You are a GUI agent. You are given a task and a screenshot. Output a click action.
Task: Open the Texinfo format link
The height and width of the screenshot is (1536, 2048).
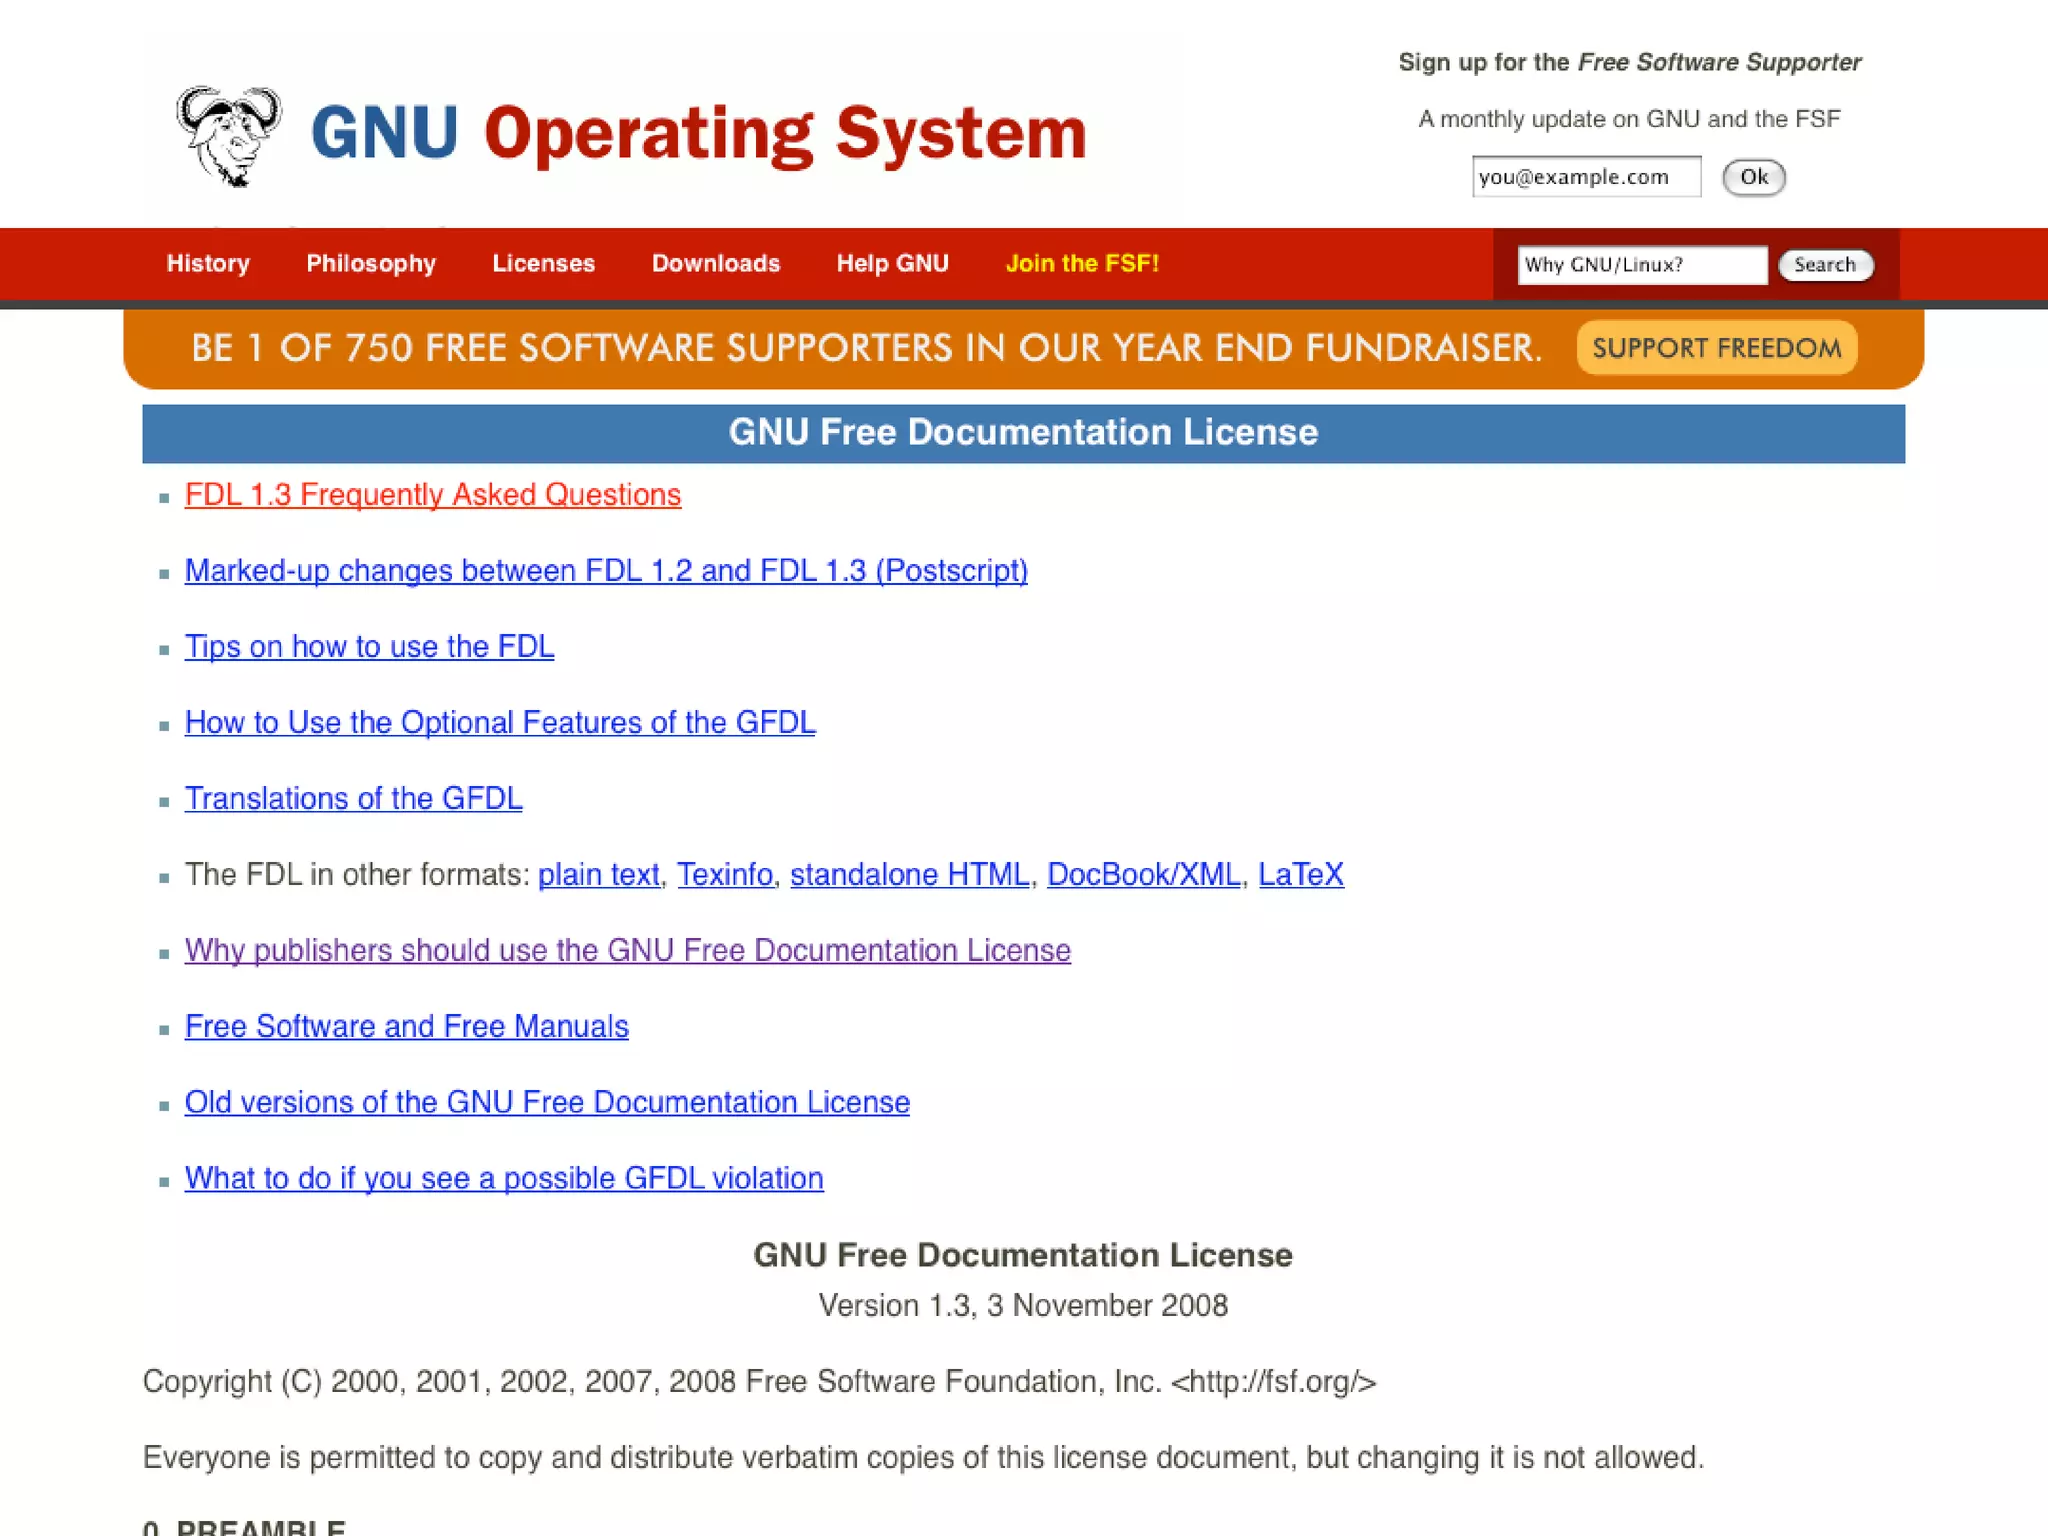click(x=724, y=875)
